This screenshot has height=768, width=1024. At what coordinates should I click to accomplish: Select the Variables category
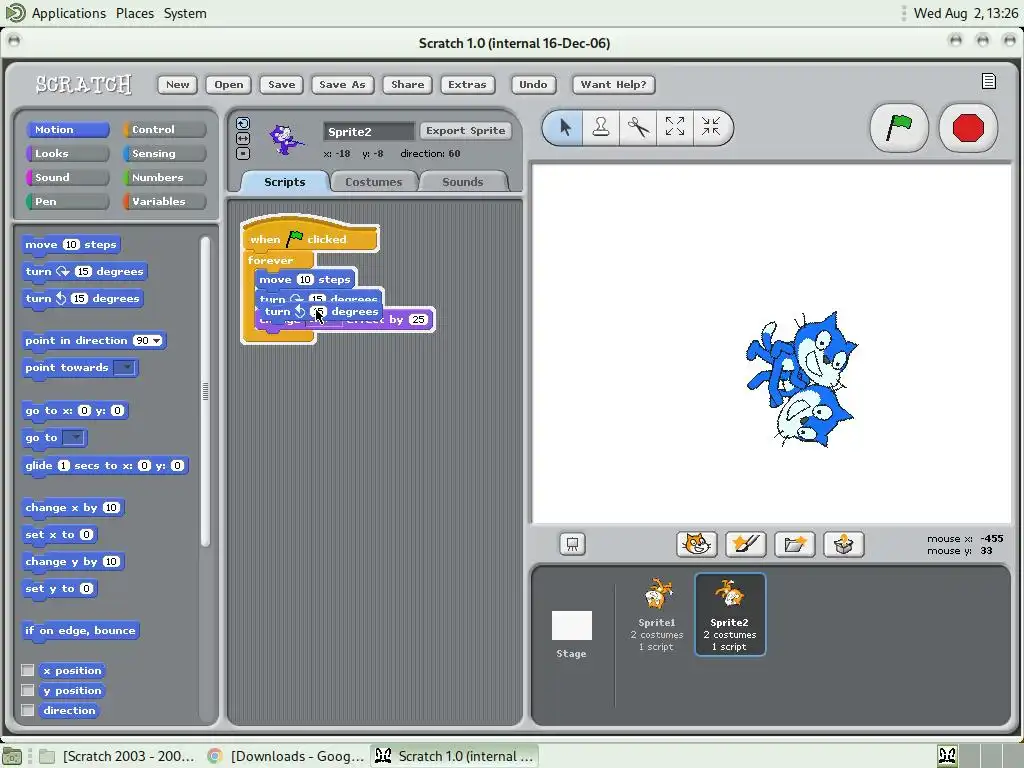pos(165,201)
